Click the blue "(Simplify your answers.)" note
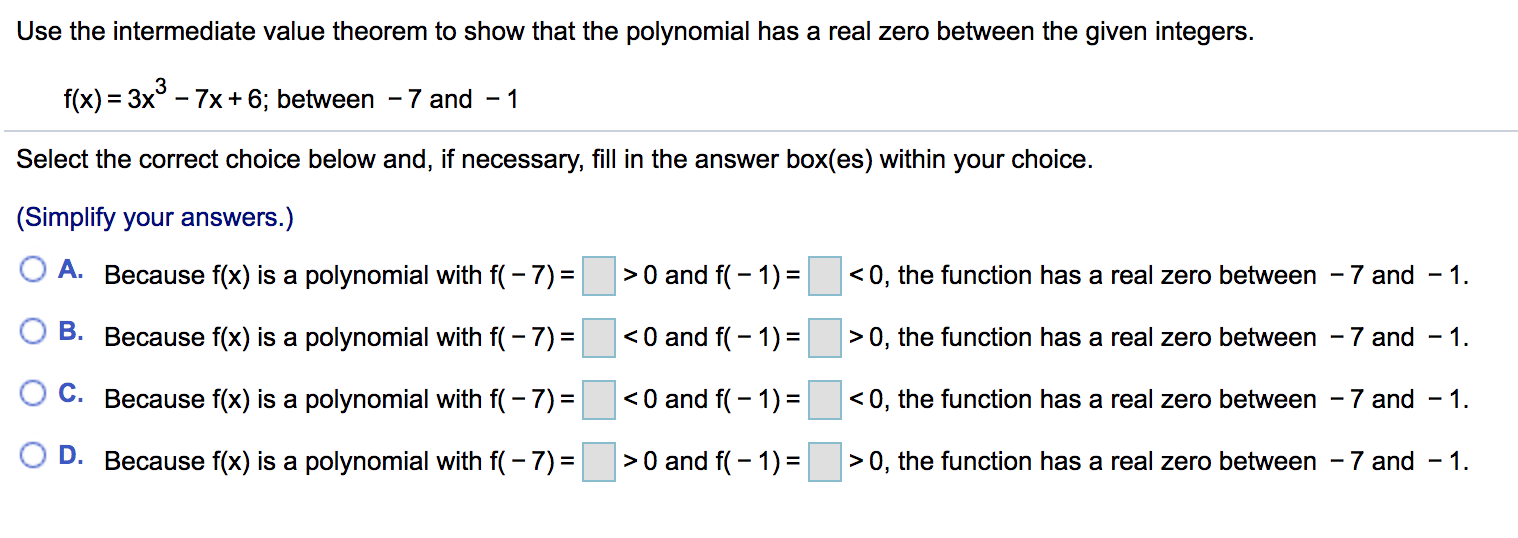Viewport: 1518px width, 538px height. point(155,217)
